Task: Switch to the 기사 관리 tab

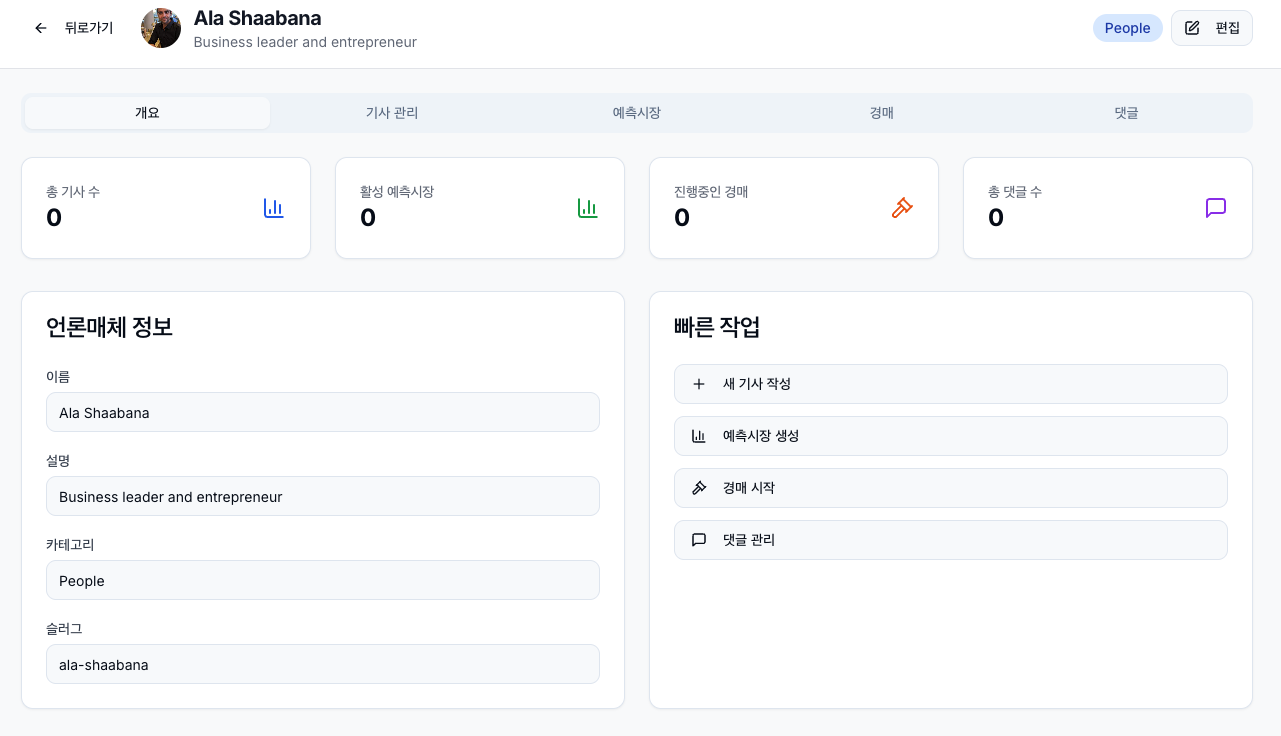Action: 392,113
